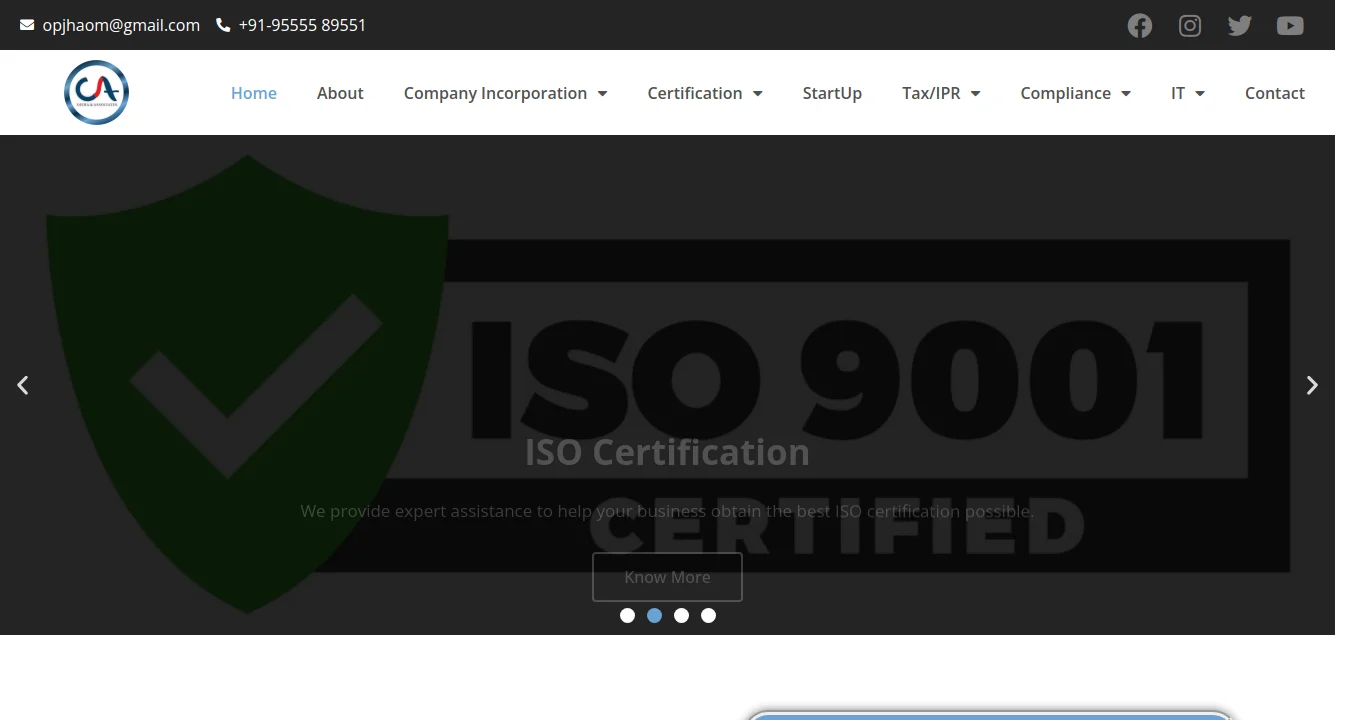Open the Facebook social icon

pyautogui.click(x=1139, y=26)
